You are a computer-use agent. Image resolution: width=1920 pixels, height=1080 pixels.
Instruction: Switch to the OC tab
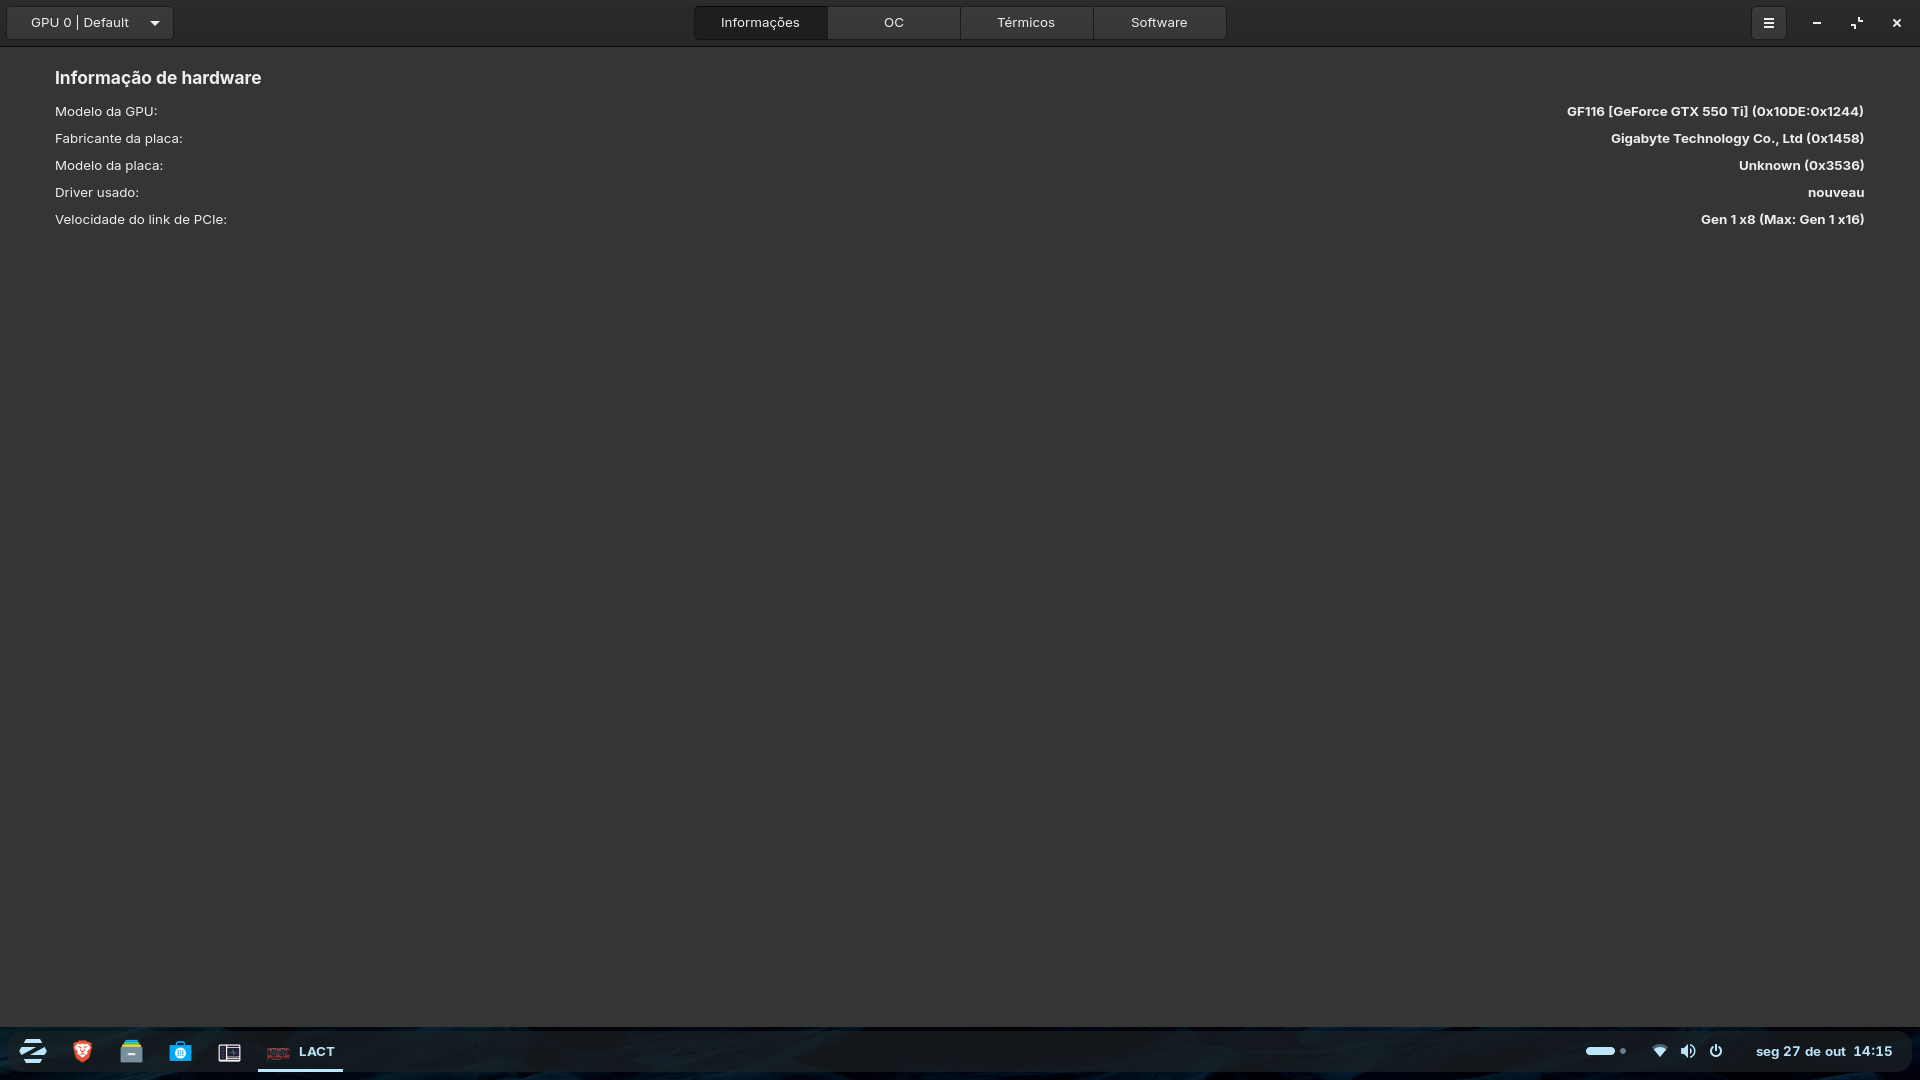893,23
